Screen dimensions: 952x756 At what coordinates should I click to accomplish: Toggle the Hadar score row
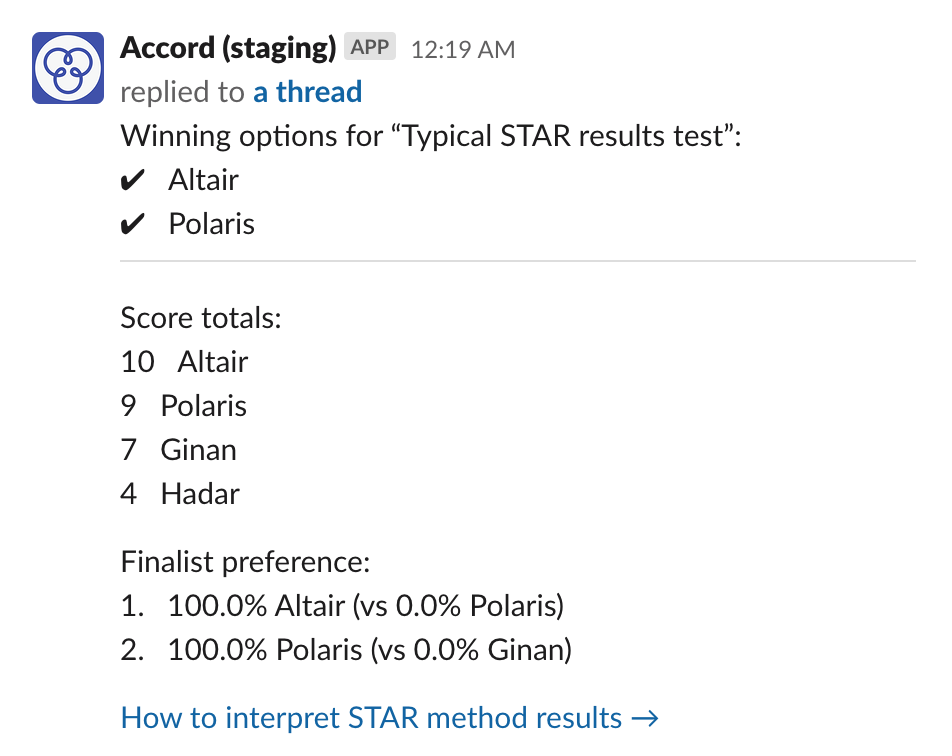point(180,493)
